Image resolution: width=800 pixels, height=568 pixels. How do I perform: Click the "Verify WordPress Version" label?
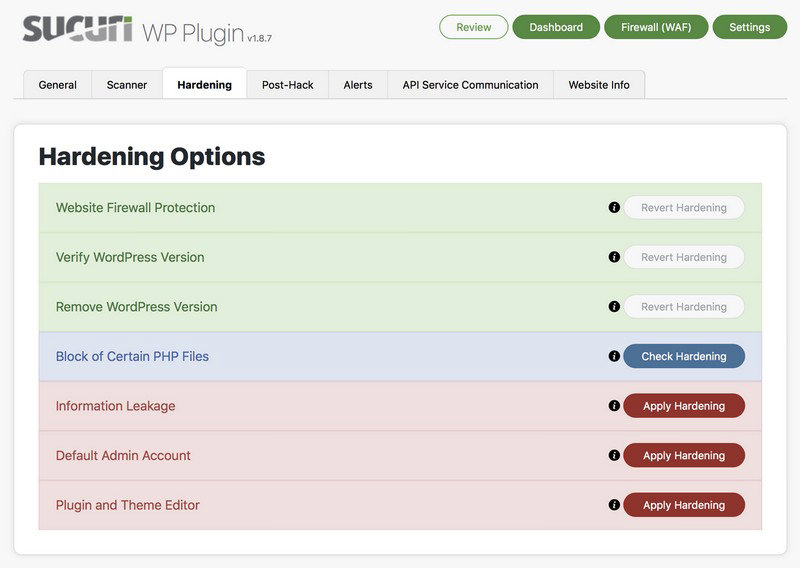pyautogui.click(x=130, y=257)
